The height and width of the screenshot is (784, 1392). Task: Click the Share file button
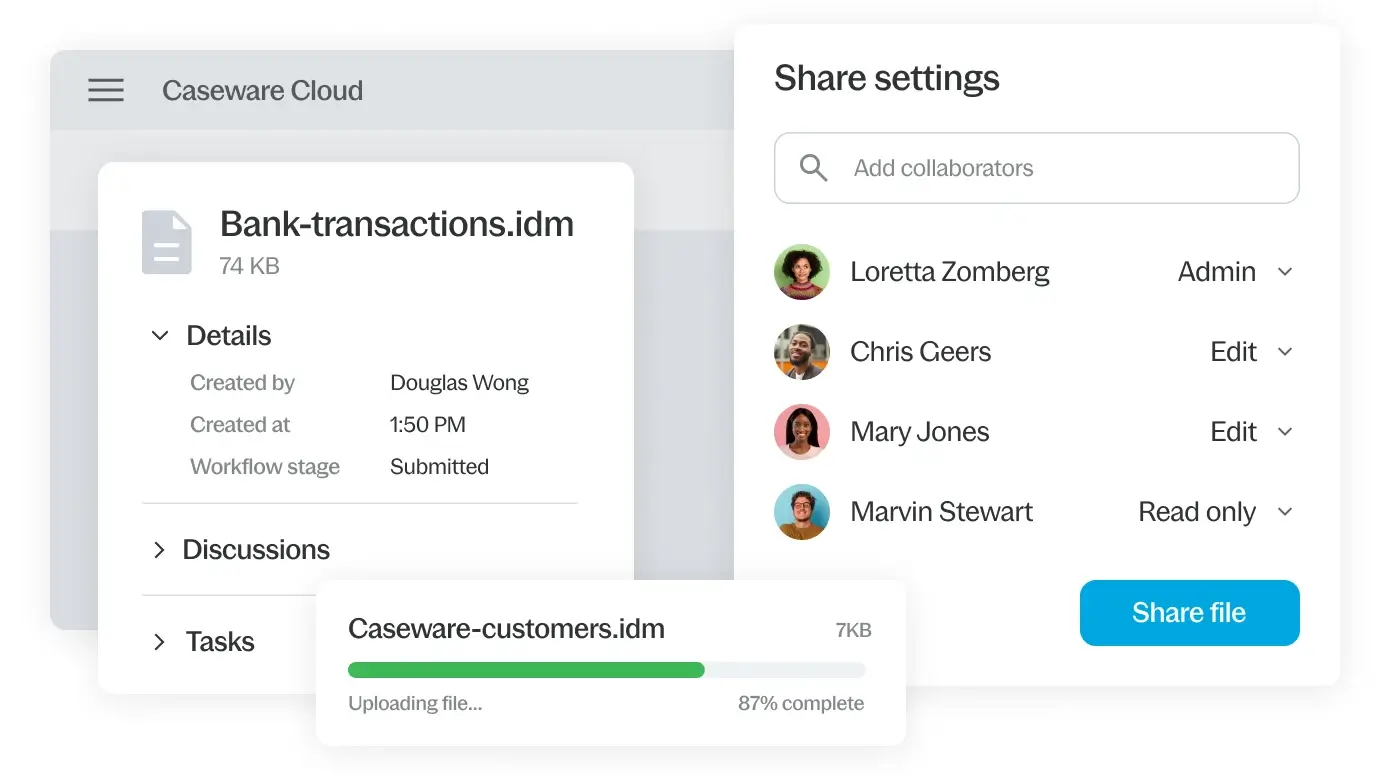coord(1189,613)
